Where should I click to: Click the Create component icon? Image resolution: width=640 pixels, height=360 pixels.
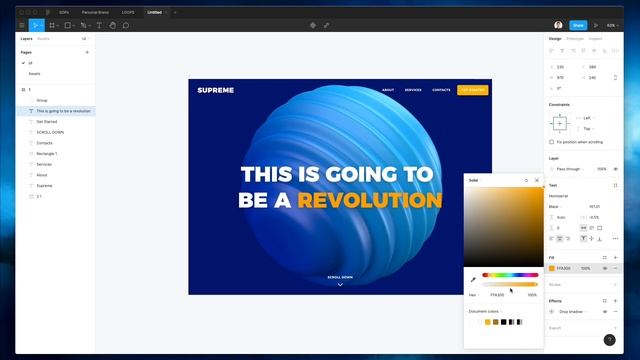[x=313, y=25]
